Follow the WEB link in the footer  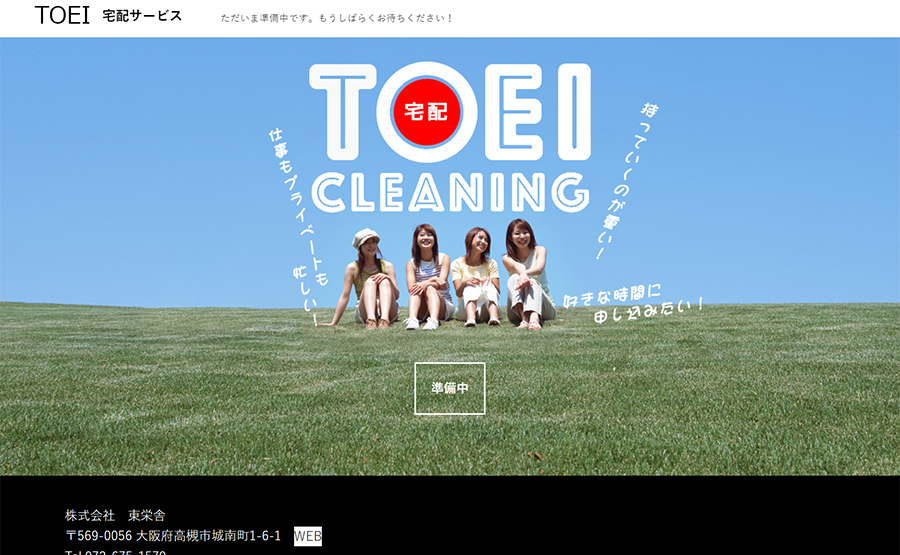coord(308,536)
